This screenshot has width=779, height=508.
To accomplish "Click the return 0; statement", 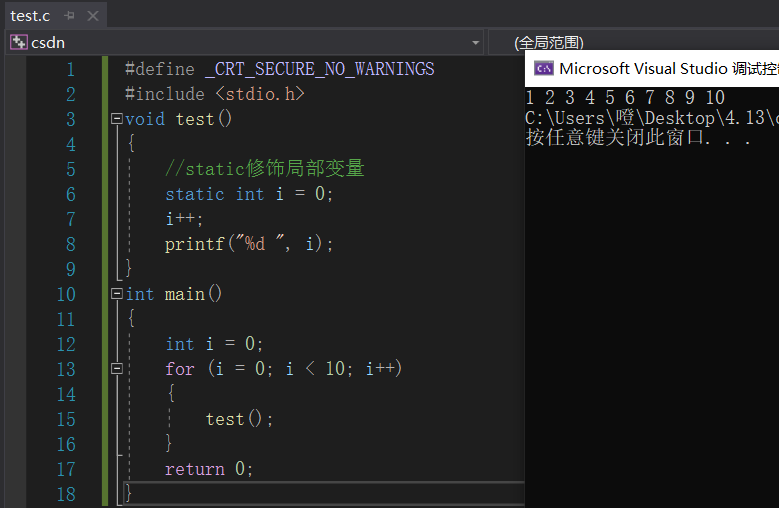I will pyautogui.click(x=209, y=469).
